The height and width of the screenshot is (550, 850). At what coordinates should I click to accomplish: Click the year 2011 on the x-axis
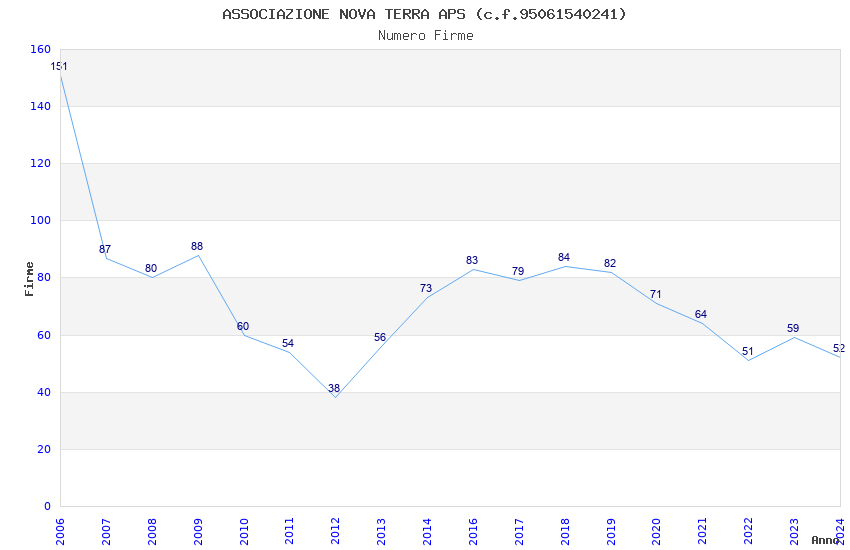pyautogui.click(x=289, y=532)
